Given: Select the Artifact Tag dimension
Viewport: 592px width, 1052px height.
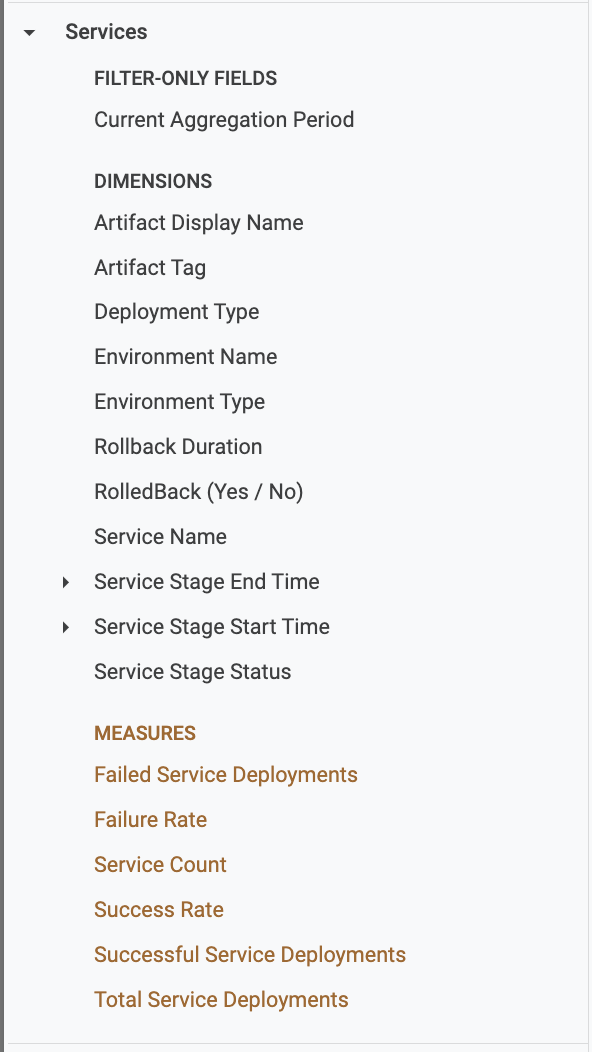Looking at the screenshot, I should [x=150, y=268].
